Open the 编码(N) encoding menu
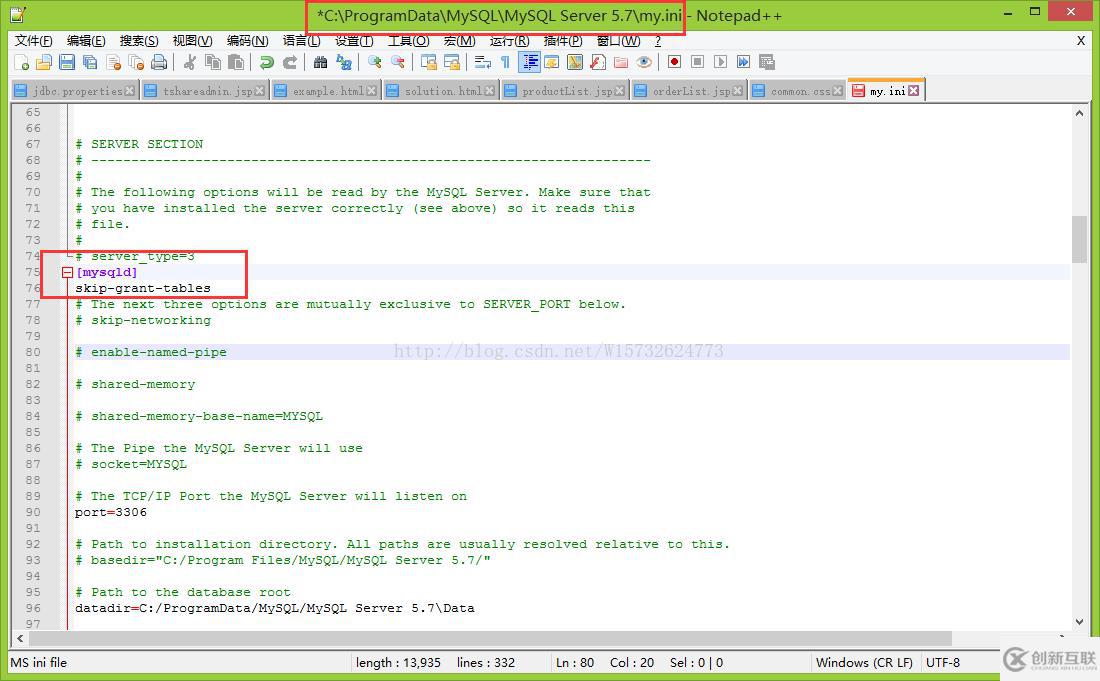The image size is (1100, 681). [x=247, y=41]
